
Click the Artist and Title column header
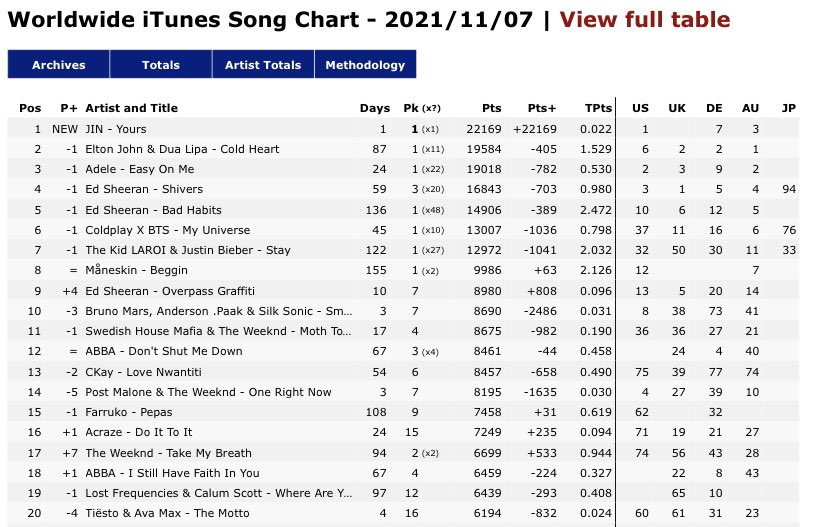coord(131,108)
